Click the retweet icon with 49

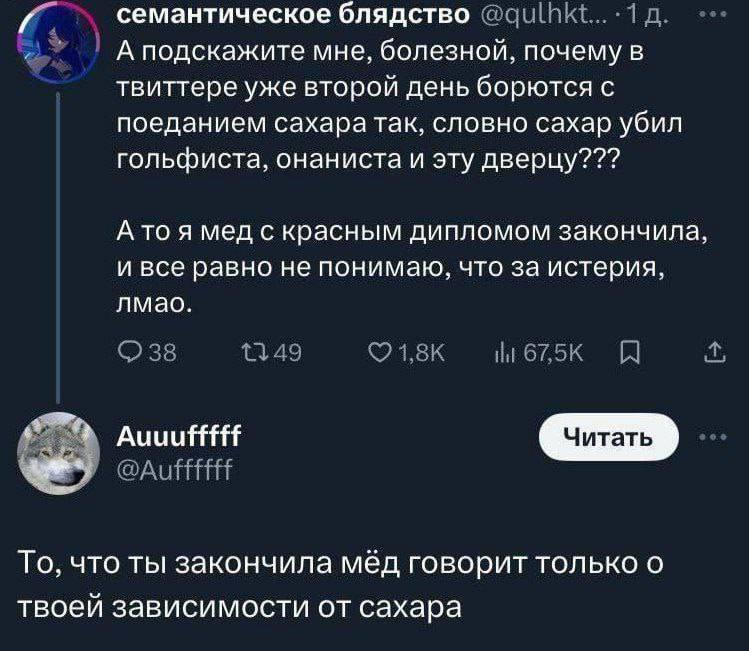point(251,352)
